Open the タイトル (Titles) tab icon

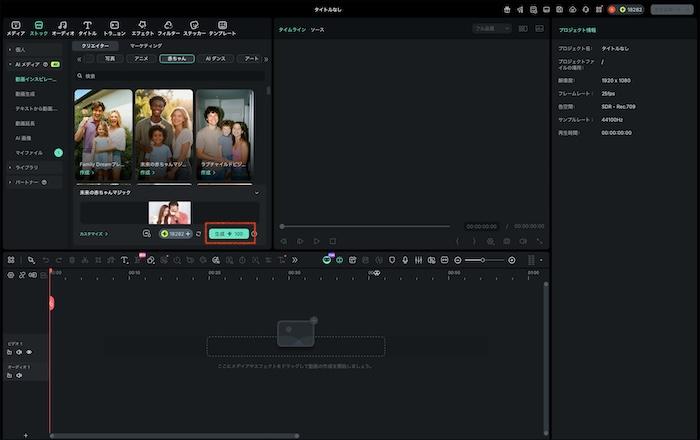pyautogui.click(x=87, y=25)
